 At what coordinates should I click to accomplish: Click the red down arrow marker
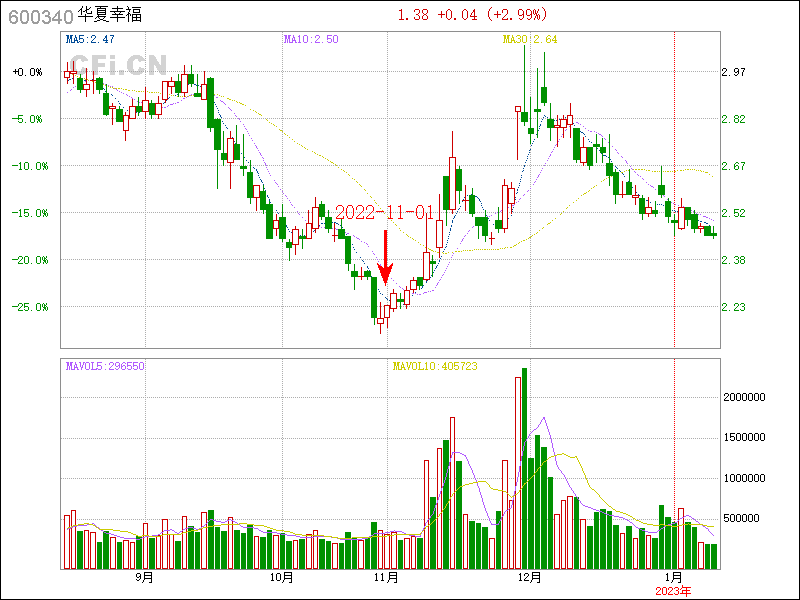pyautogui.click(x=386, y=258)
